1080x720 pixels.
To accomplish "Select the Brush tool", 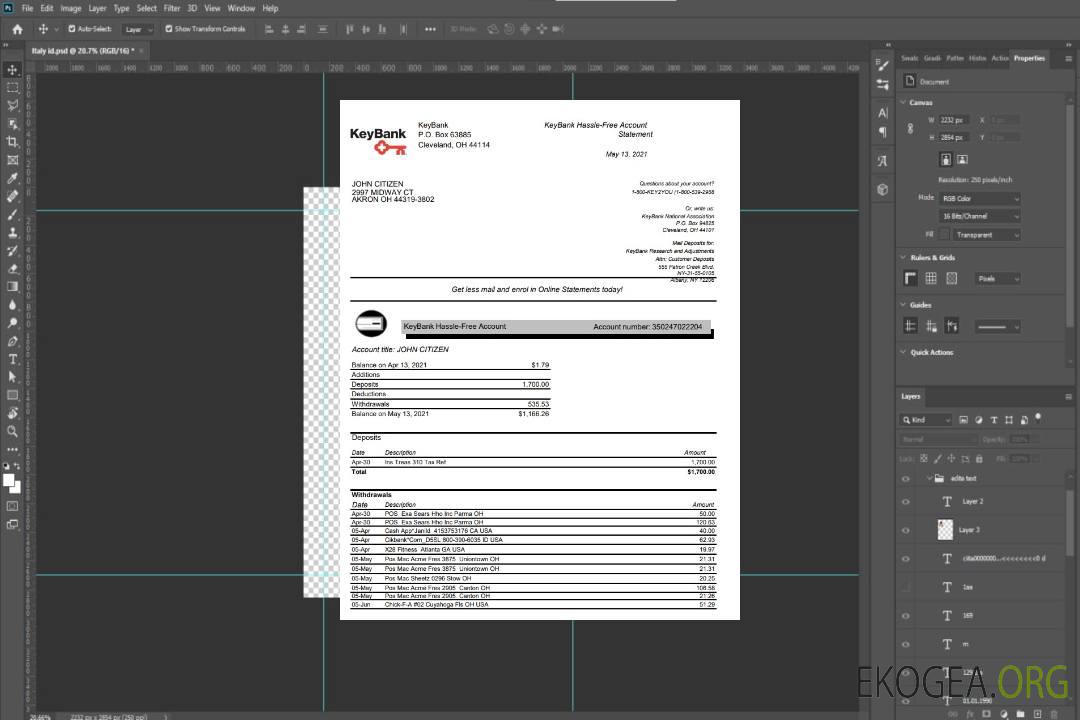I will tap(12, 214).
